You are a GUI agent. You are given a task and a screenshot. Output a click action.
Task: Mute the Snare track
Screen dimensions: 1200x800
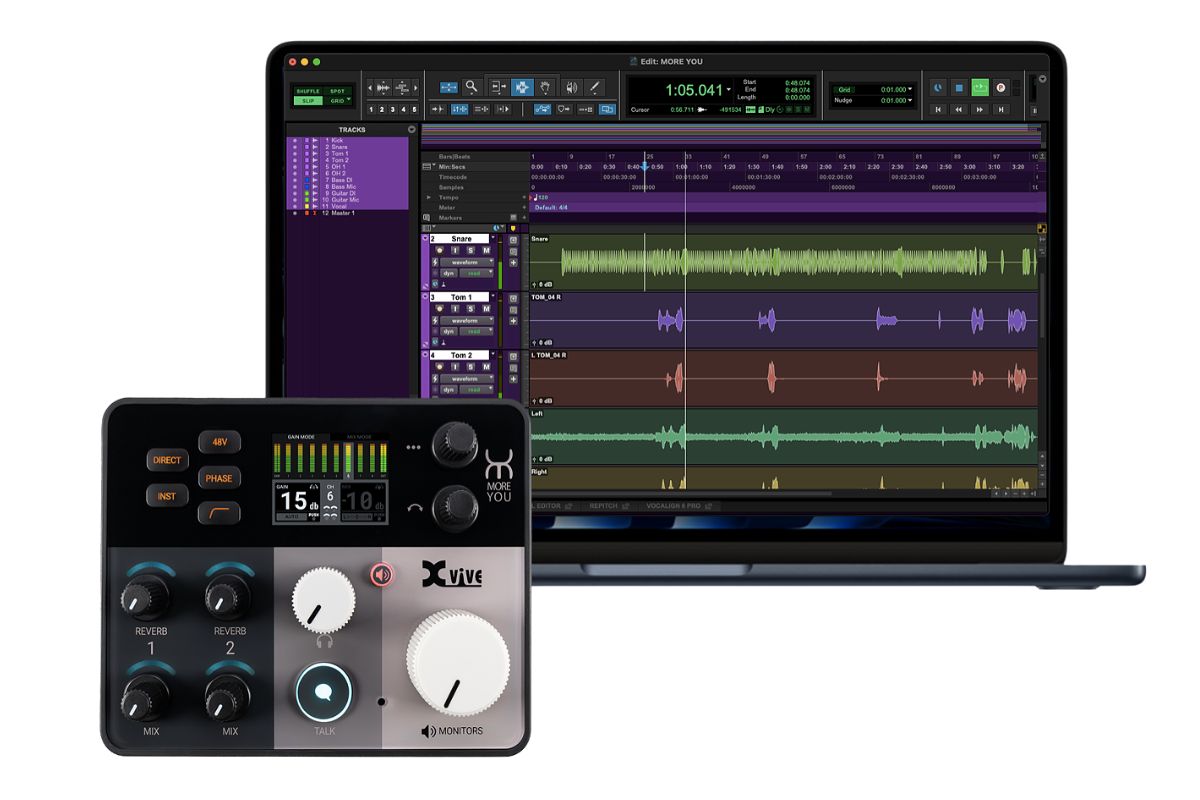click(487, 251)
